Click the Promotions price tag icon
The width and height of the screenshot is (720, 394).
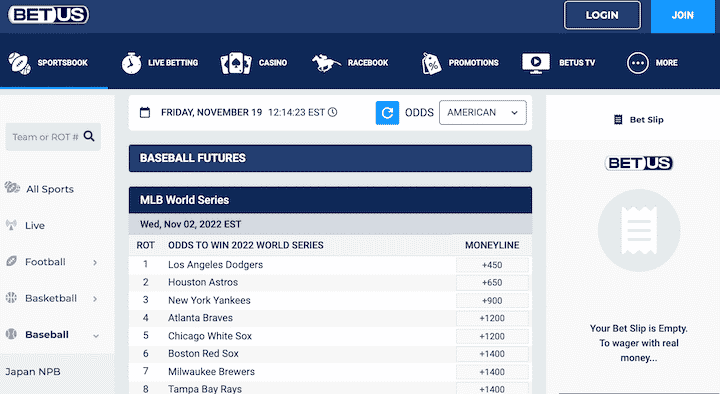point(431,63)
